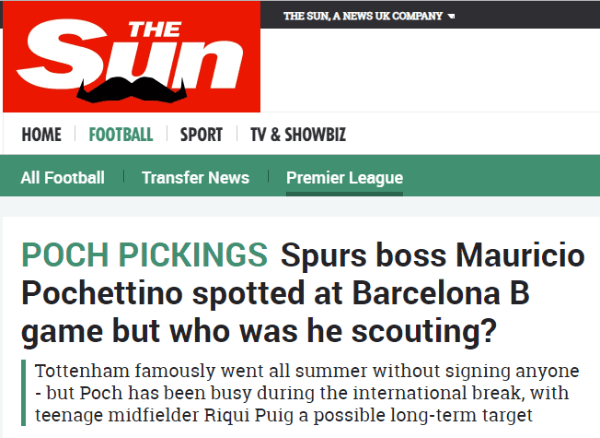600x438 pixels.
Task: Select the Premier League tab
Action: [x=344, y=178]
